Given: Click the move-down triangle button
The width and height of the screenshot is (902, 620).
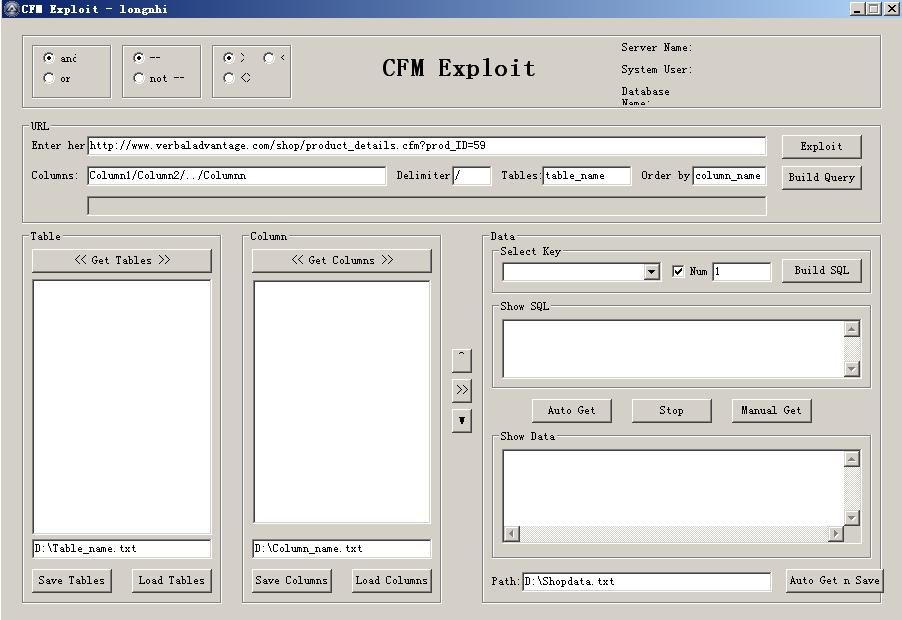Looking at the screenshot, I should pyautogui.click(x=461, y=420).
